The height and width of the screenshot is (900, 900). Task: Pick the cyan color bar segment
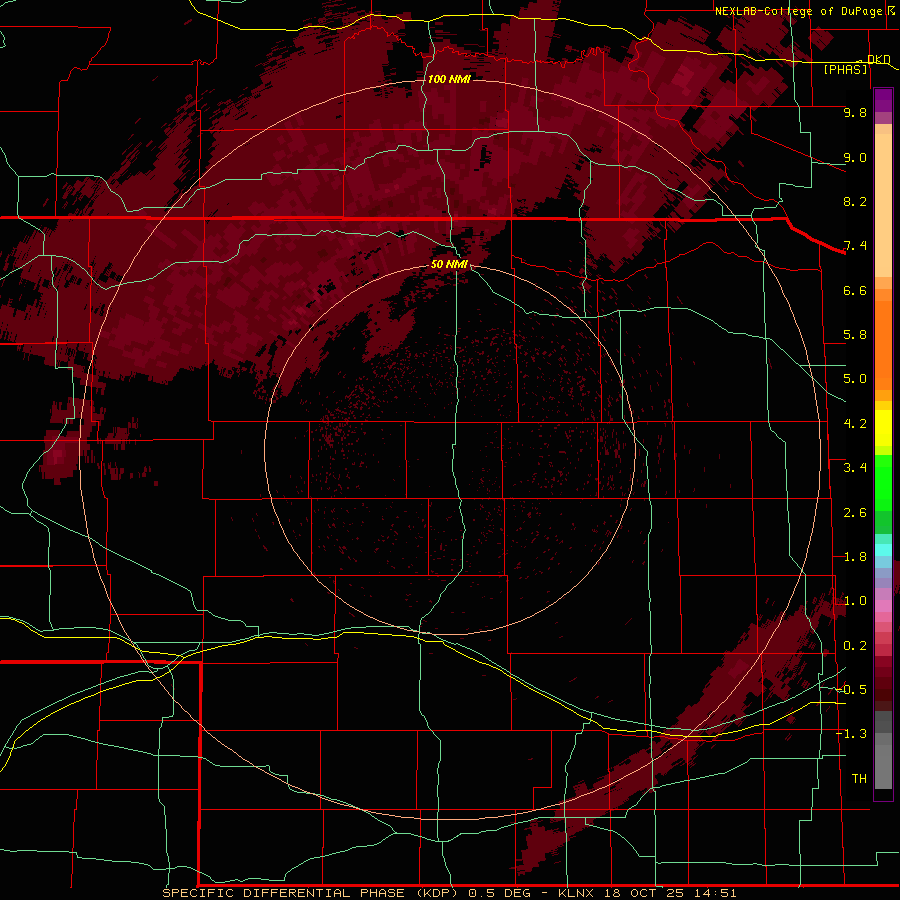(x=883, y=550)
